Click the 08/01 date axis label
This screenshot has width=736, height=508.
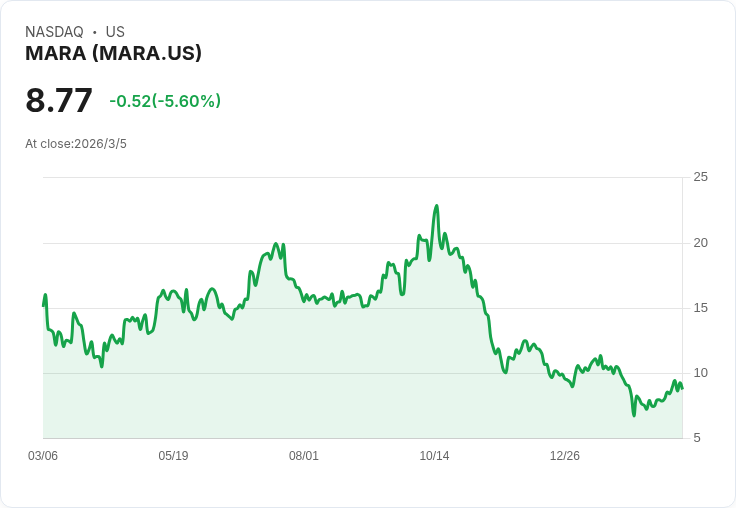pos(304,456)
